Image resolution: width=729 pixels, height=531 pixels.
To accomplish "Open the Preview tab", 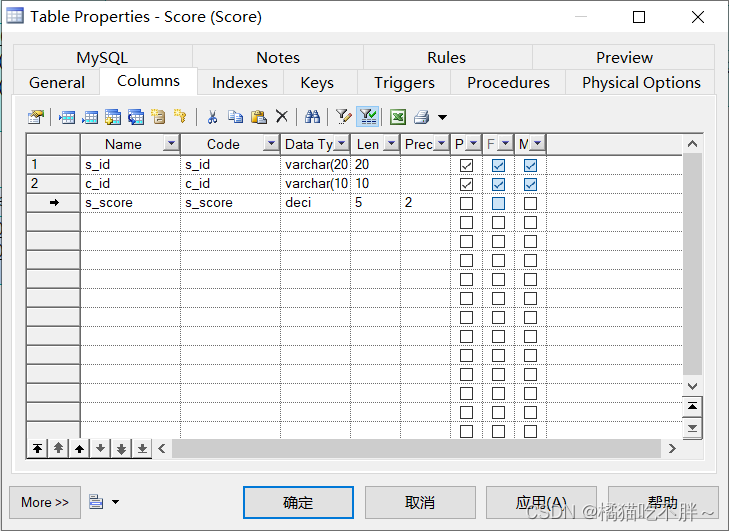I will pyautogui.click(x=624, y=58).
